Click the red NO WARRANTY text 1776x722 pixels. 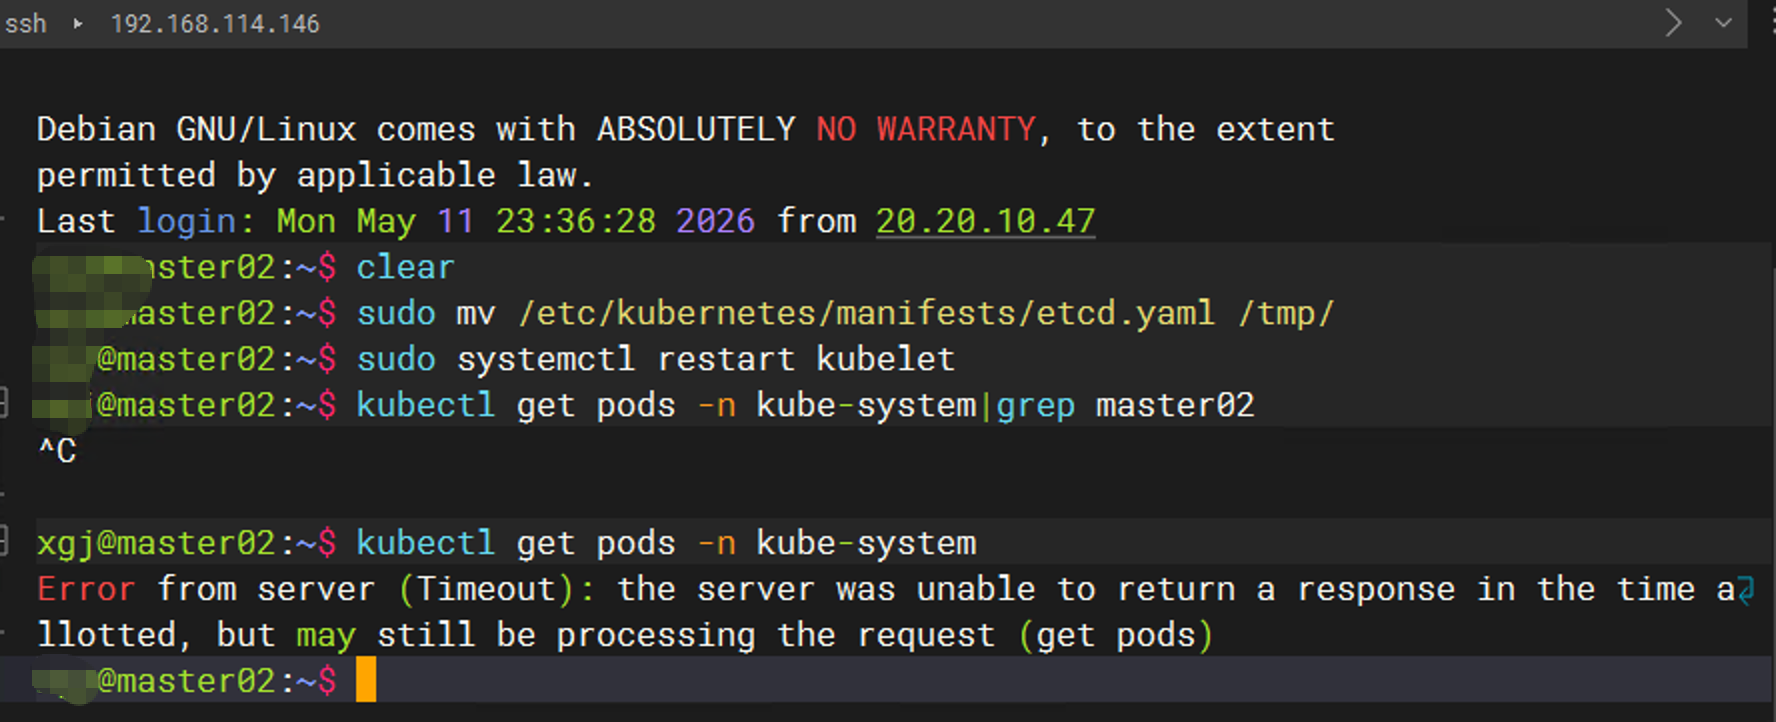point(926,129)
